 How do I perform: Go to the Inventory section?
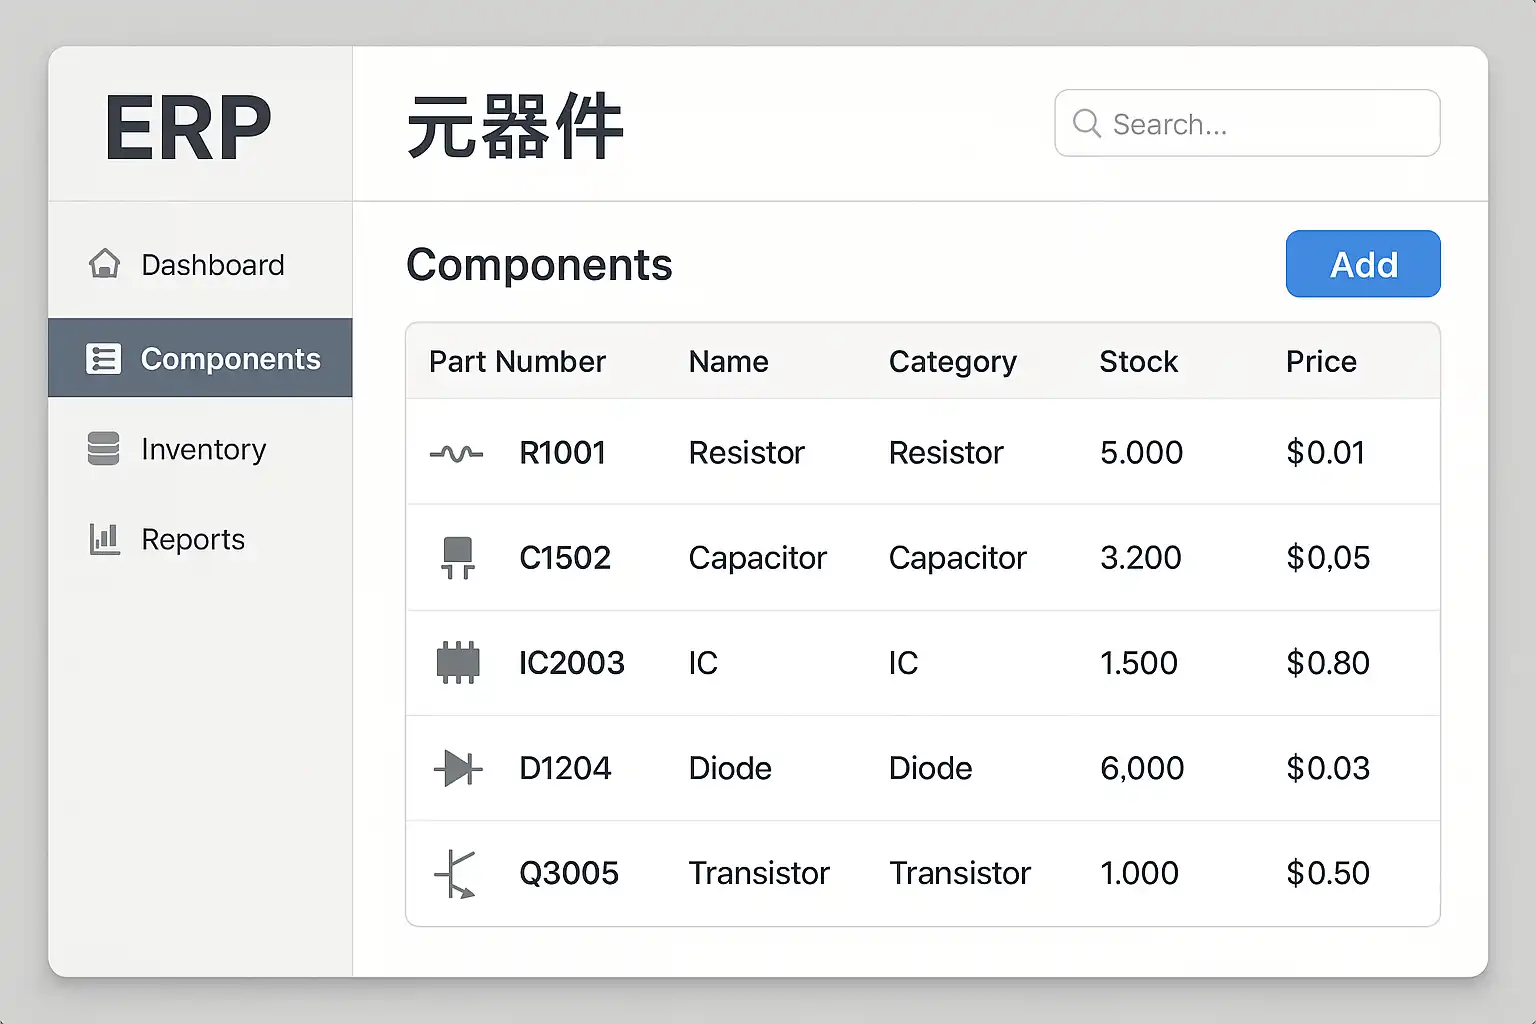coord(203,449)
